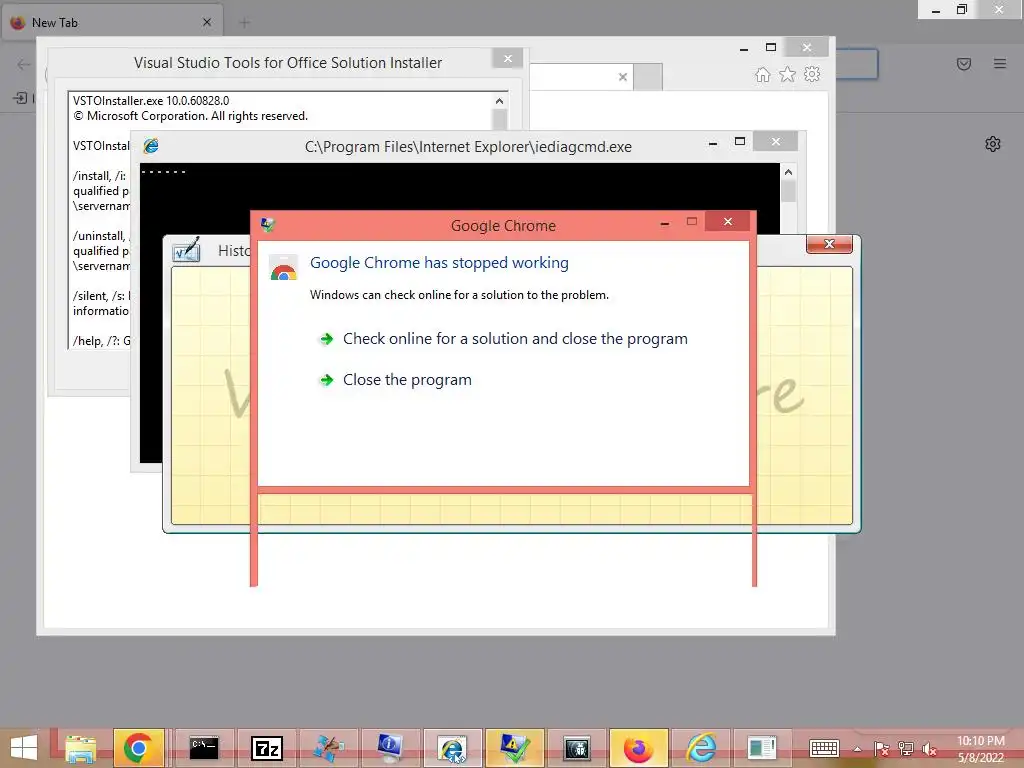This screenshot has height=768, width=1024.
Task: Open the Firefox hamburger menu
Action: click(1000, 63)
